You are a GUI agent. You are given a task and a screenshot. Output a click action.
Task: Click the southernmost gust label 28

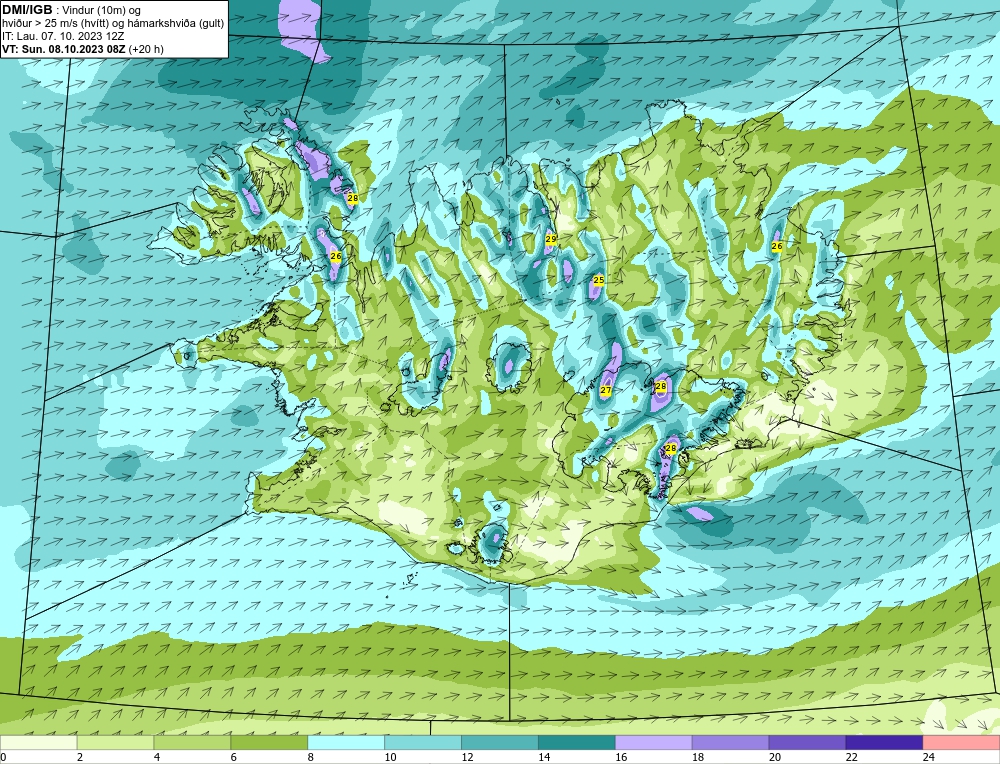coord(670,448)
